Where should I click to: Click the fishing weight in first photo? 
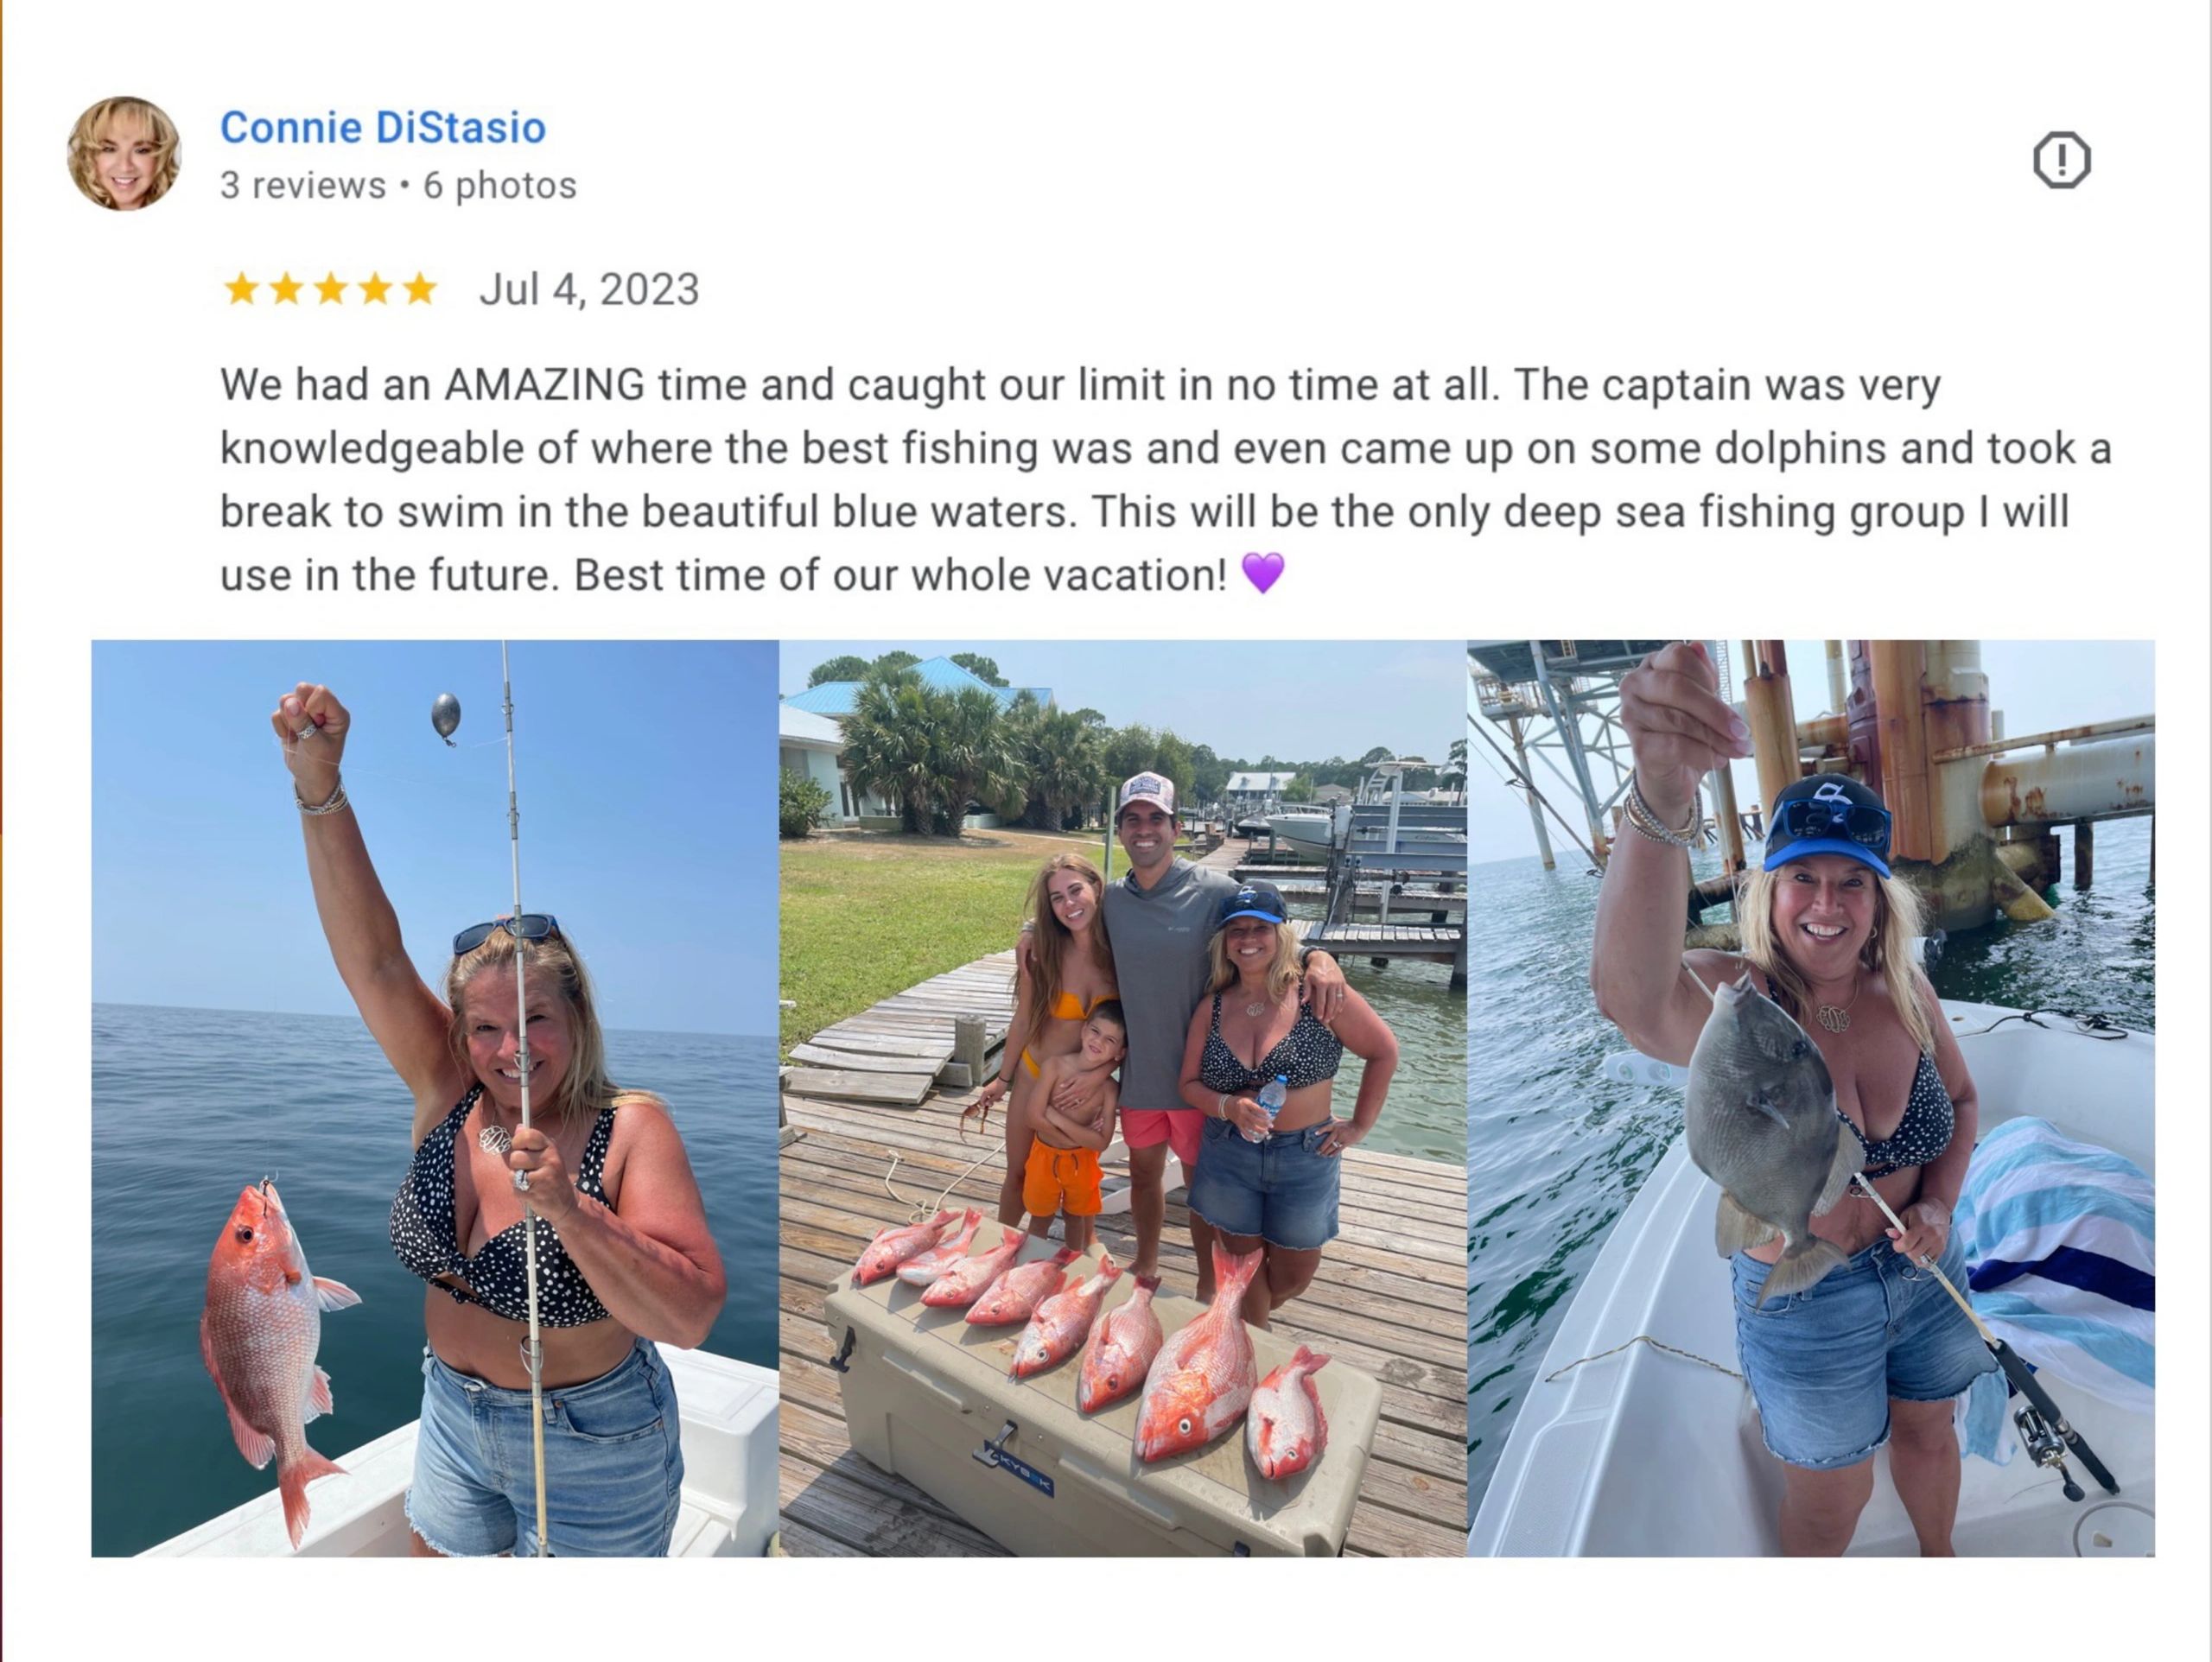point(445,718)
